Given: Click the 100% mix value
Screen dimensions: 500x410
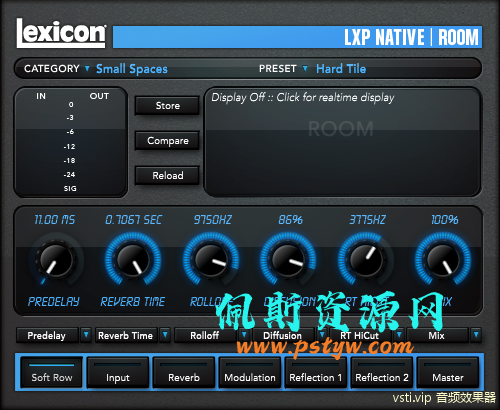Looking at the screenshot, I should pos(445,220).
